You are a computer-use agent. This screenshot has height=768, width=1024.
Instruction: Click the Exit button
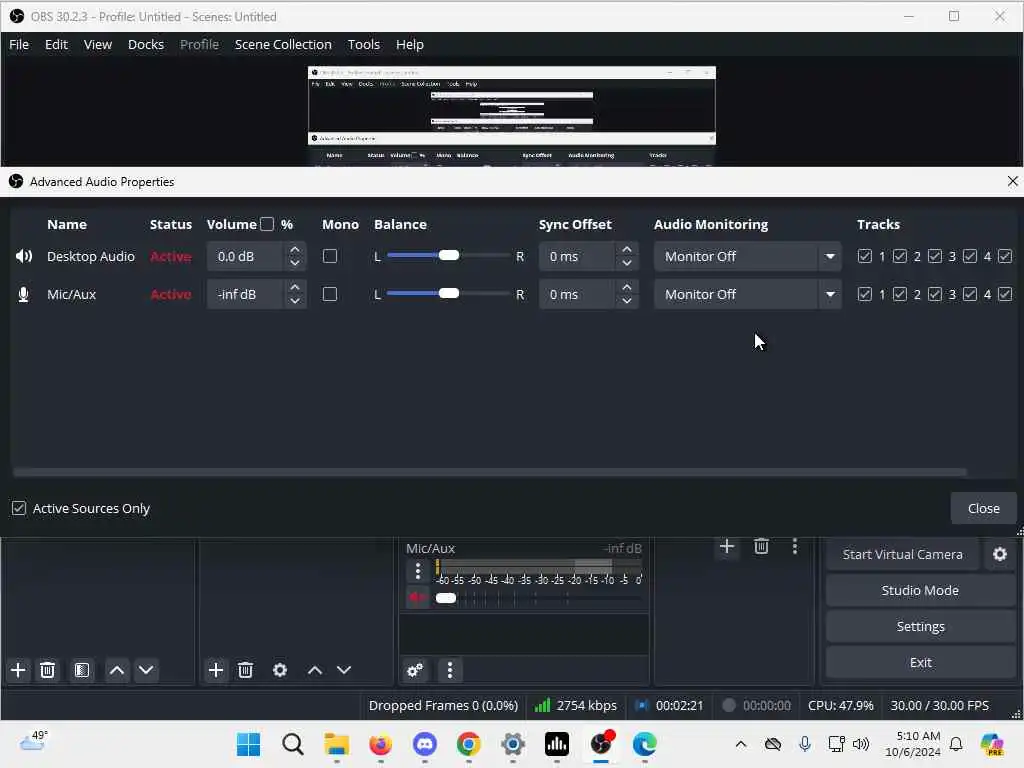point(920,662)
